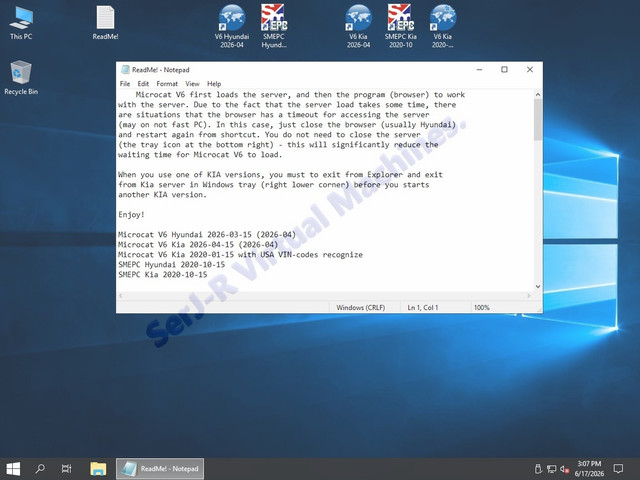Open the View menu in Notepad
640x480 pixels.
(x=192, y=84)
